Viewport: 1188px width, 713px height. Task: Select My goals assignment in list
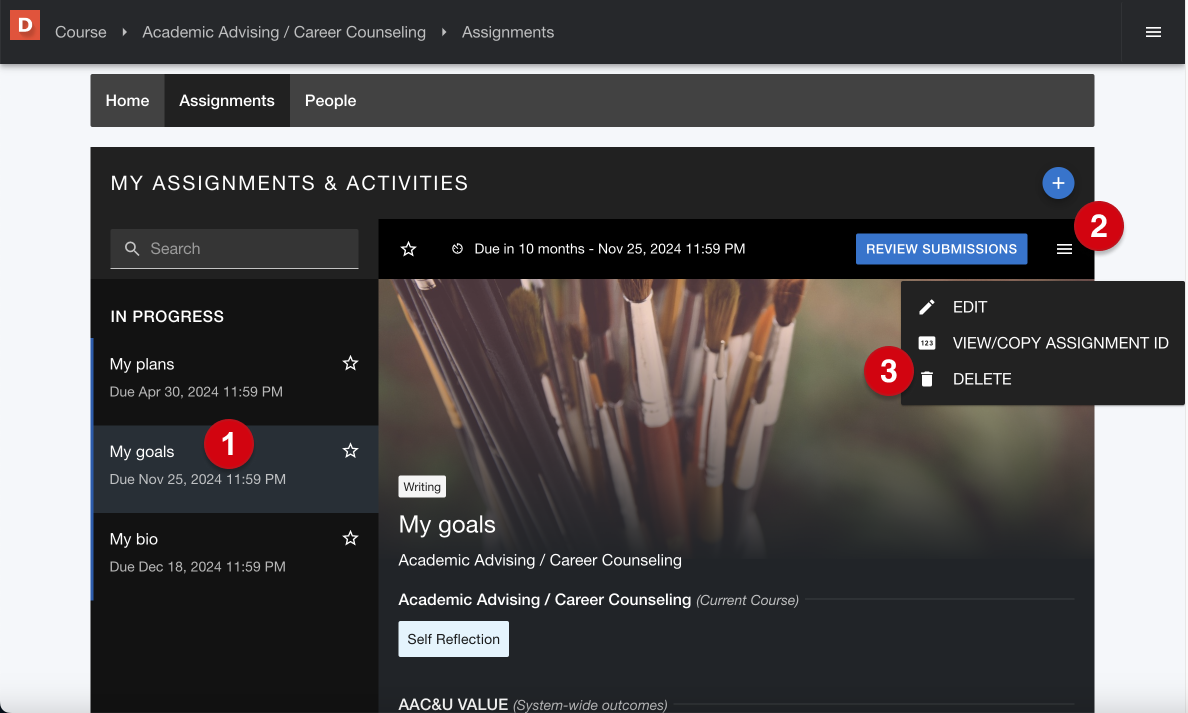coord(235,469)
